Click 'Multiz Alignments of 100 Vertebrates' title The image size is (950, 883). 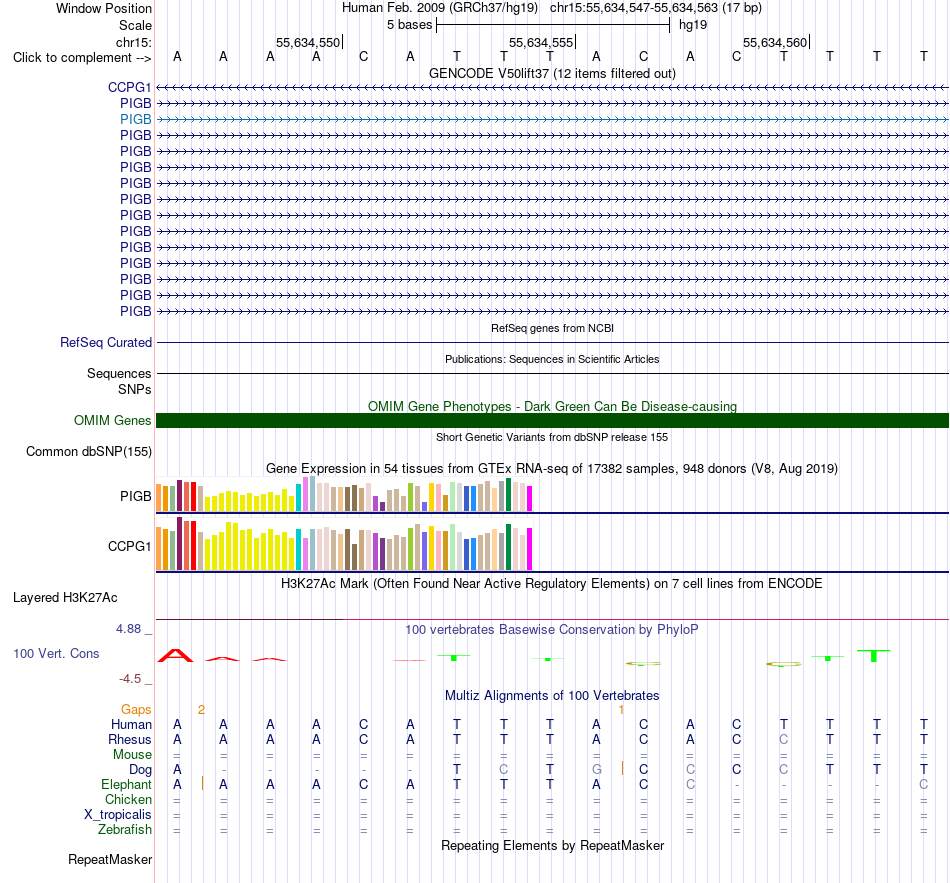point(552,696)
